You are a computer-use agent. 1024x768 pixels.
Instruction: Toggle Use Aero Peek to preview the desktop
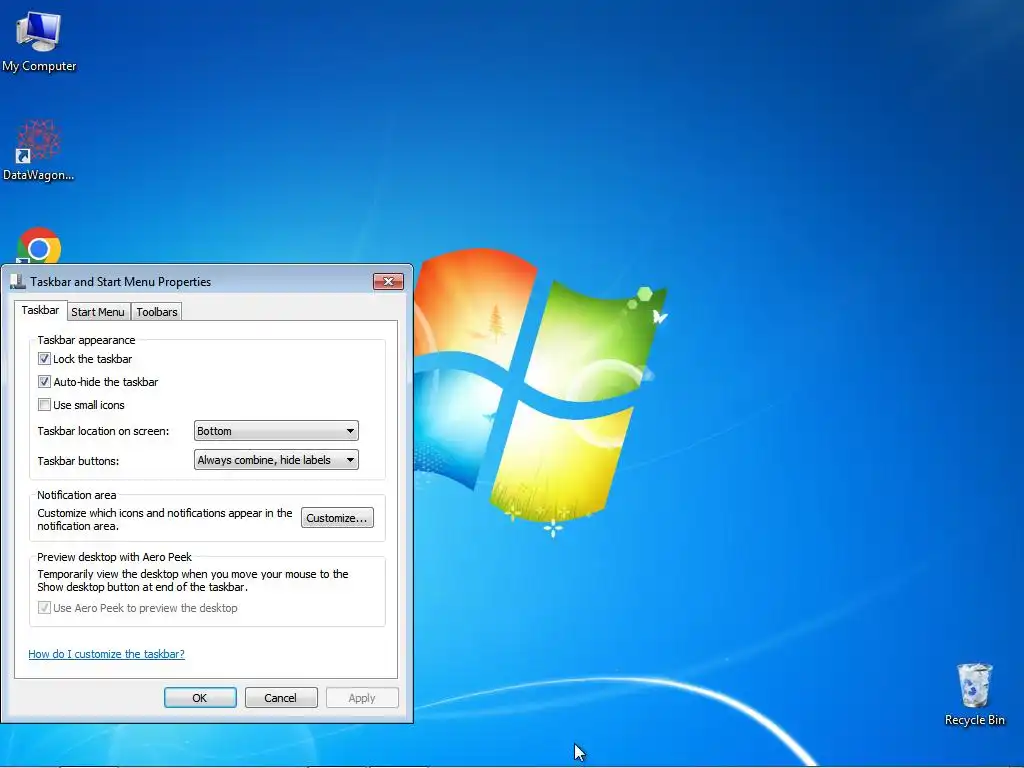[44, 608]
